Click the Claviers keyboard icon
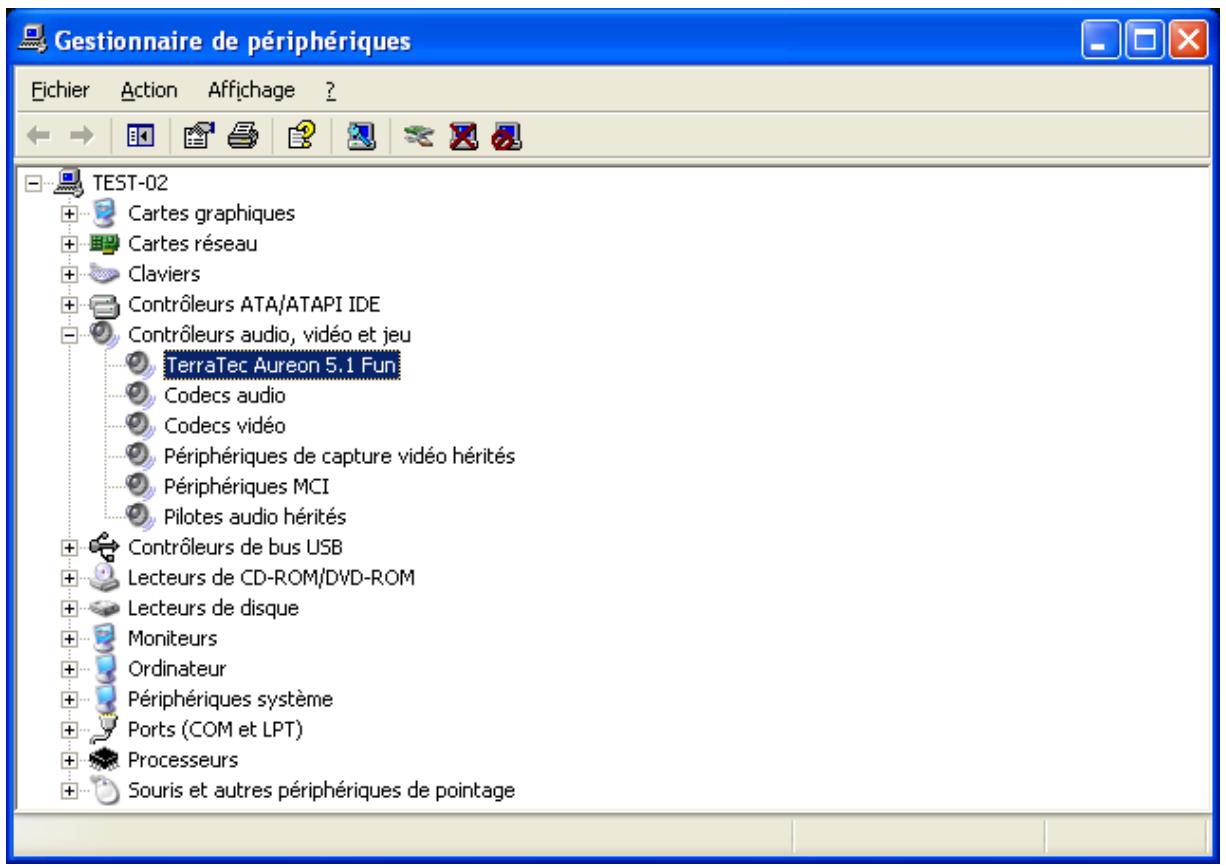The height and width of the screenshot is (868, 1226). (106, 274)
